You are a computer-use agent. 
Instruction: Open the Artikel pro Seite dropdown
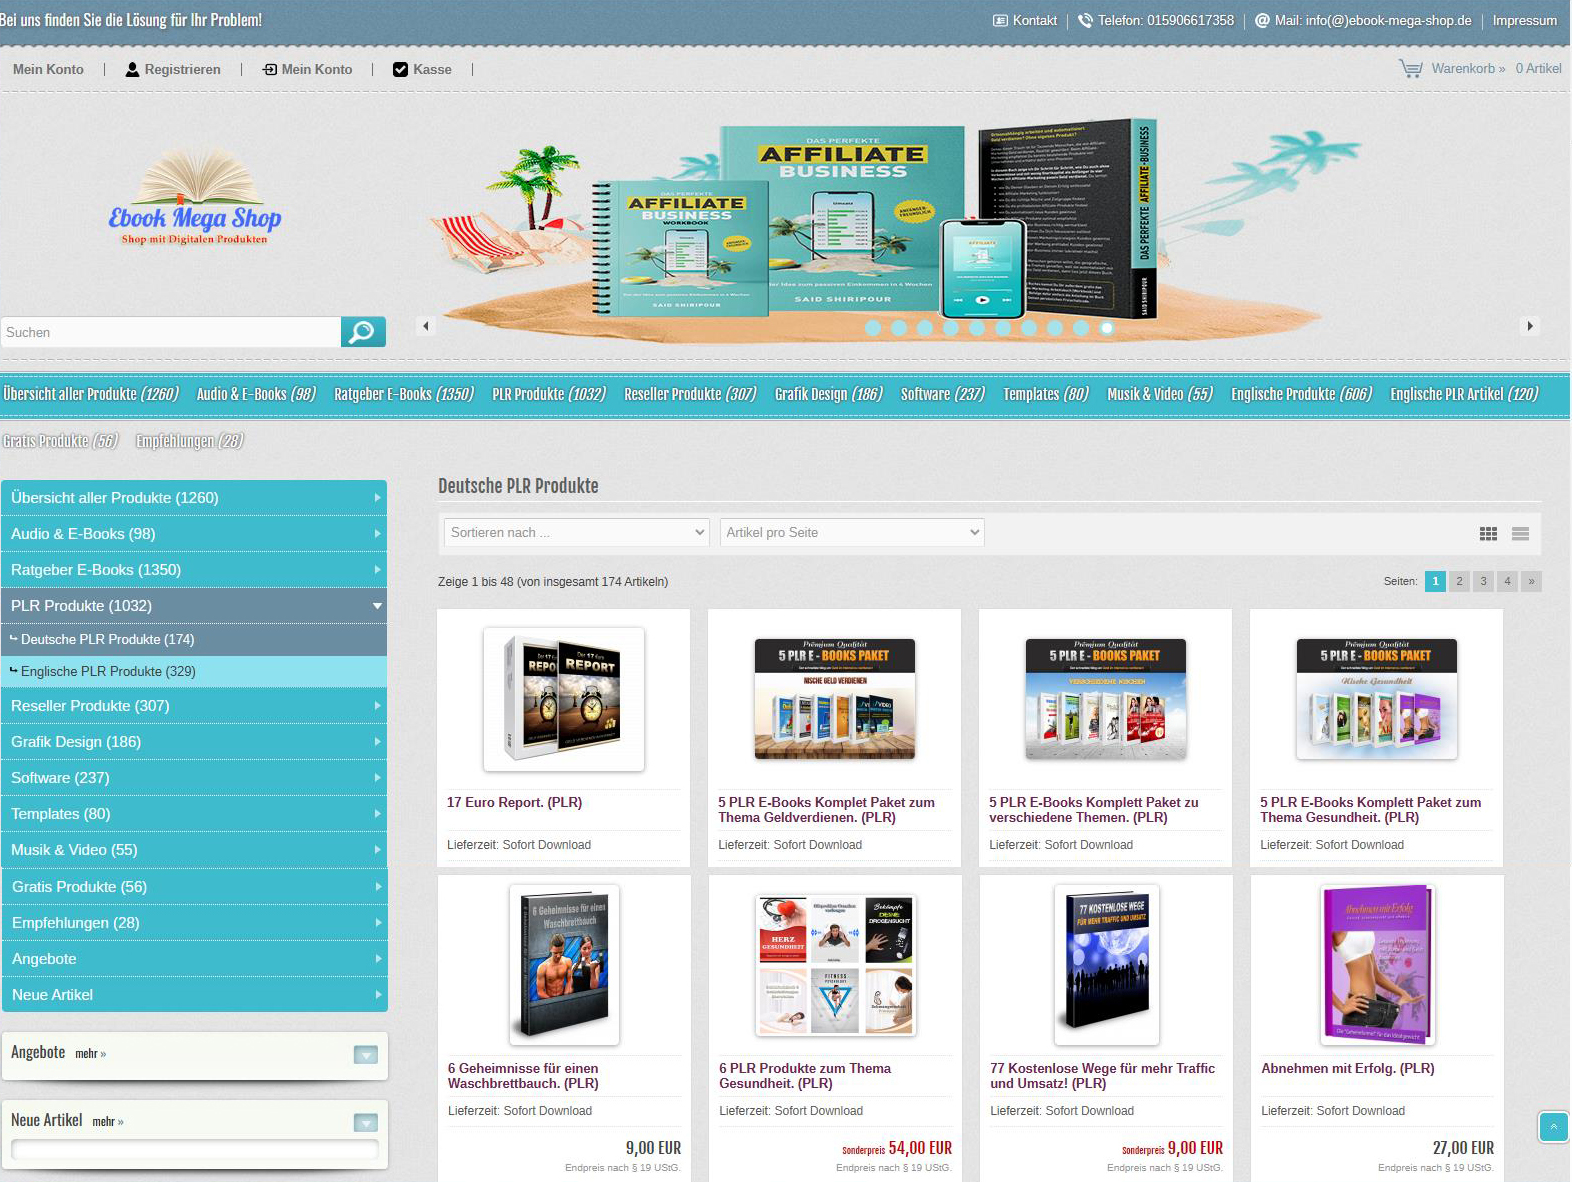[x=852, y=533]
